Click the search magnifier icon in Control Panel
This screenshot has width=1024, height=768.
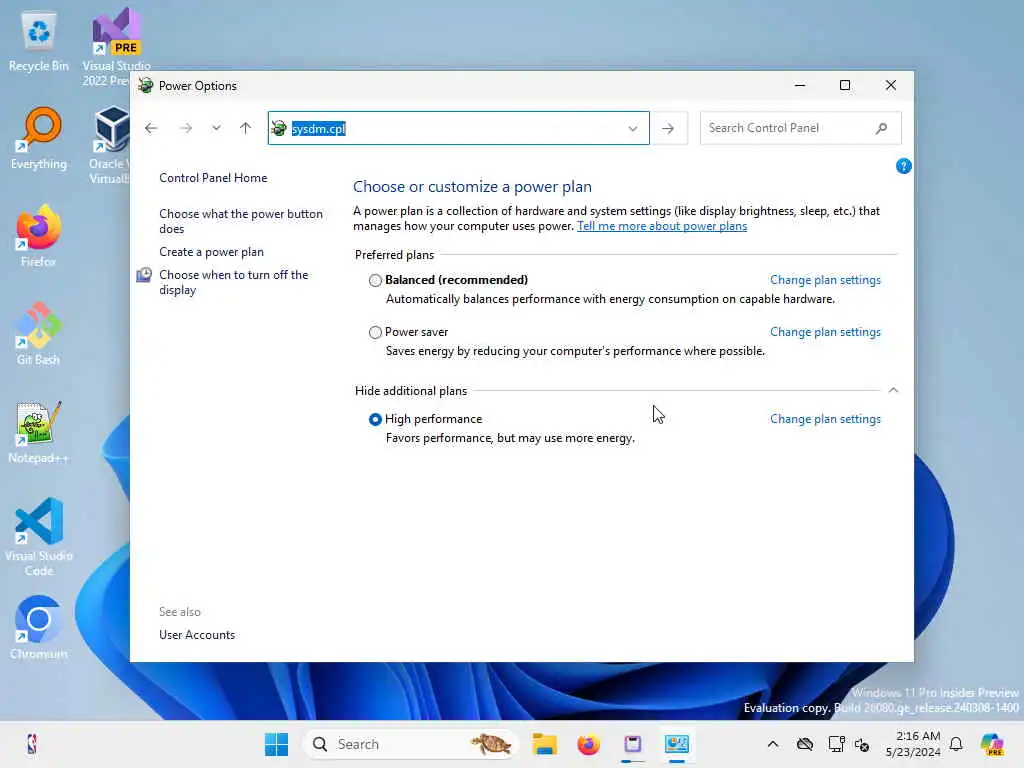click(882, 128)
